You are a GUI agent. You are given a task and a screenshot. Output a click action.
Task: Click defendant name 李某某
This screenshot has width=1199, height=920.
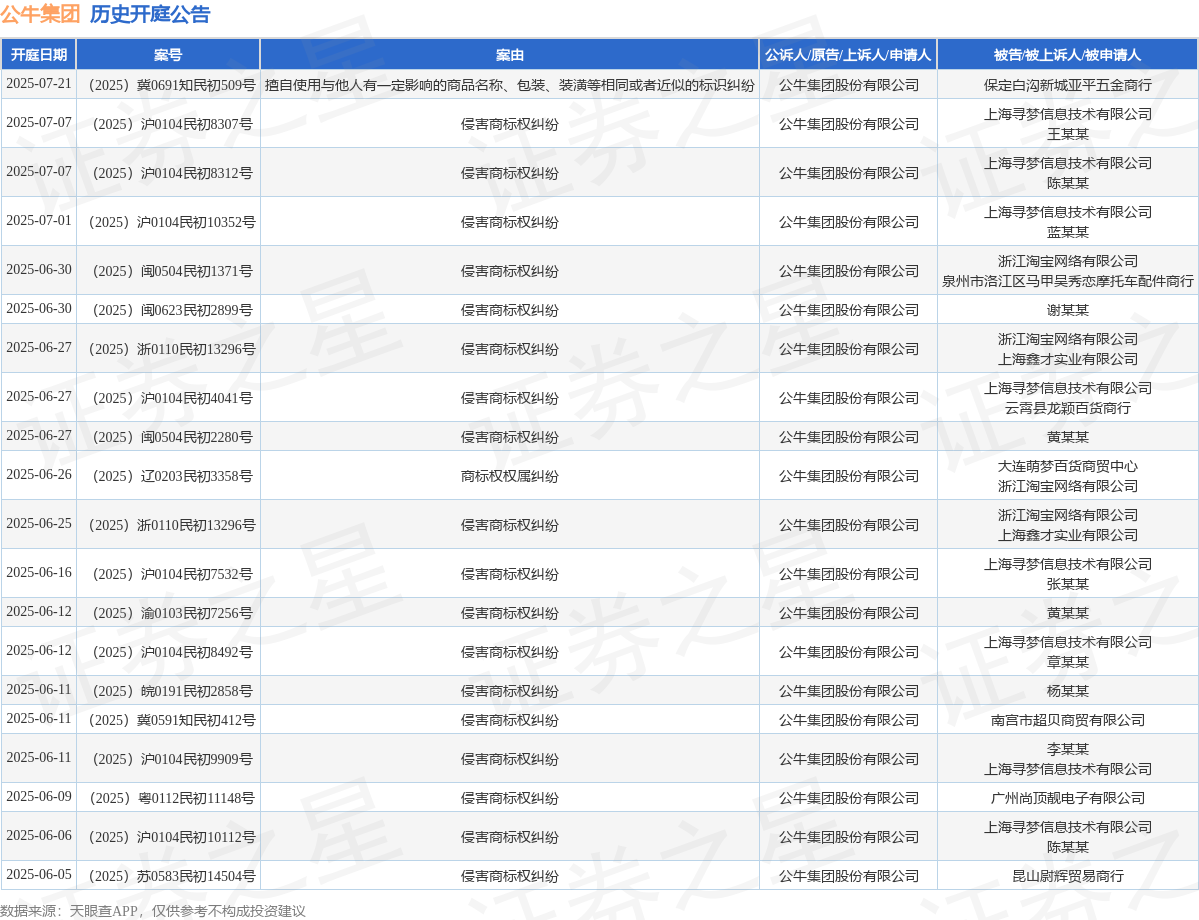pyautogui.click(x=1067, y=749)
